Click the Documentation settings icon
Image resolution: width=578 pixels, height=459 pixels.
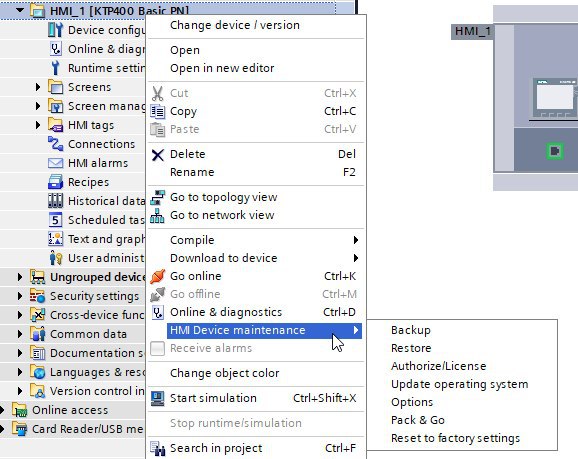pyautogui.click(x=38, y=353)
